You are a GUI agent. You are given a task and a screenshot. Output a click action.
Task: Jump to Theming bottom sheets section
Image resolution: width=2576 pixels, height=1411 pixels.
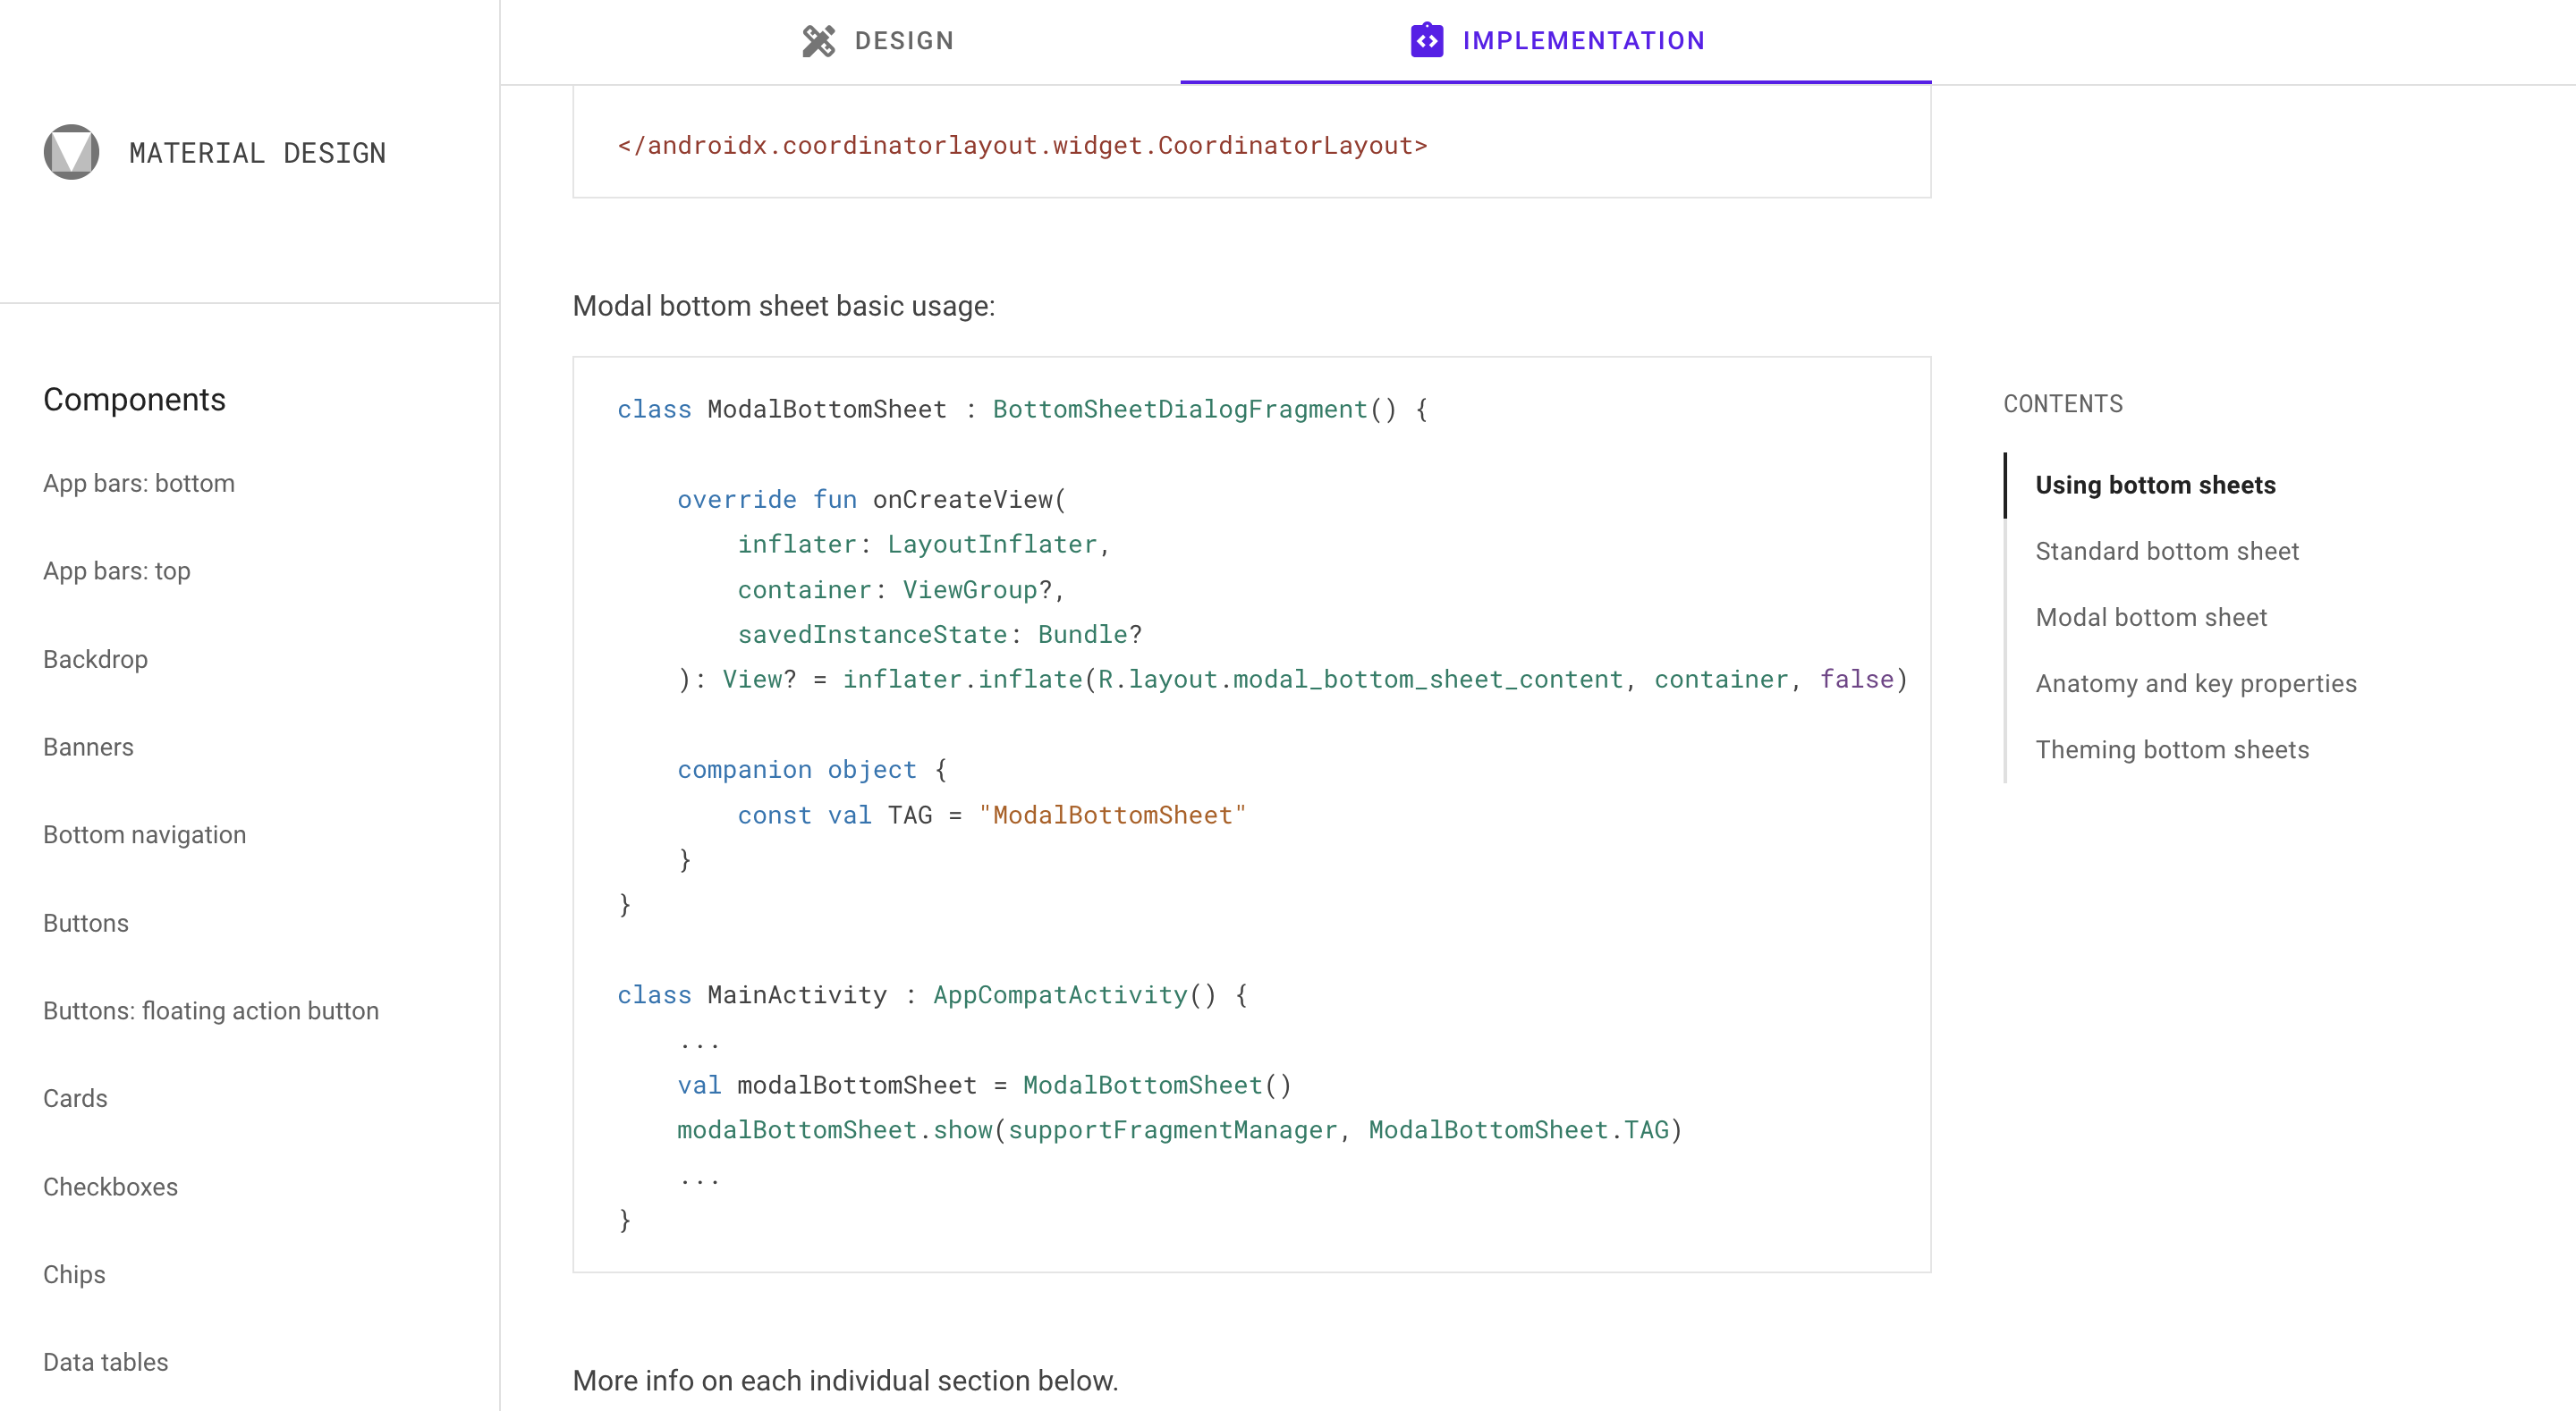pos(2171,750)
